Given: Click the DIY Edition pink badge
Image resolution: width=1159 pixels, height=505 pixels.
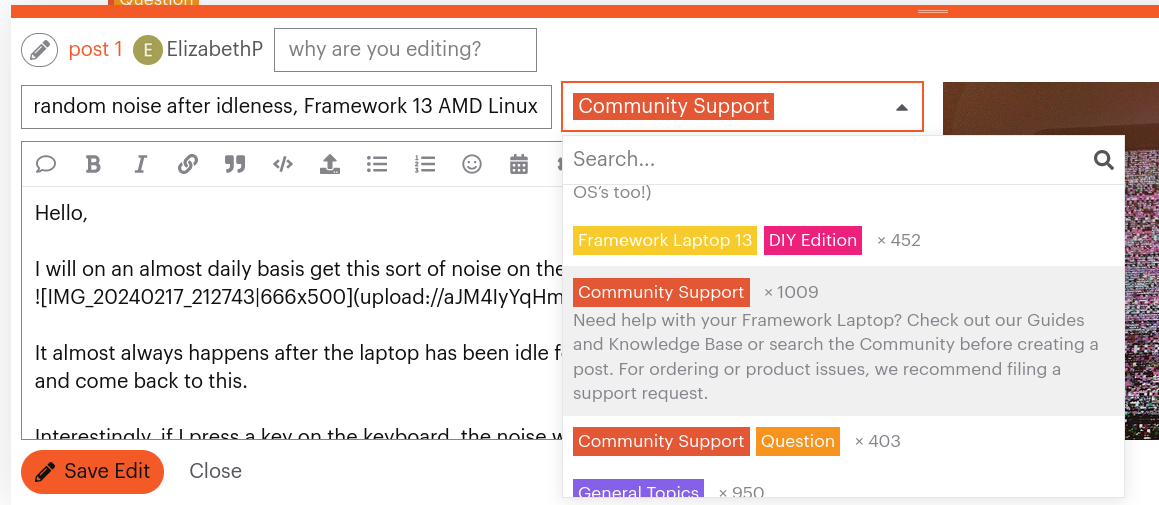Looking at the screenshot, I should (812, 240).
